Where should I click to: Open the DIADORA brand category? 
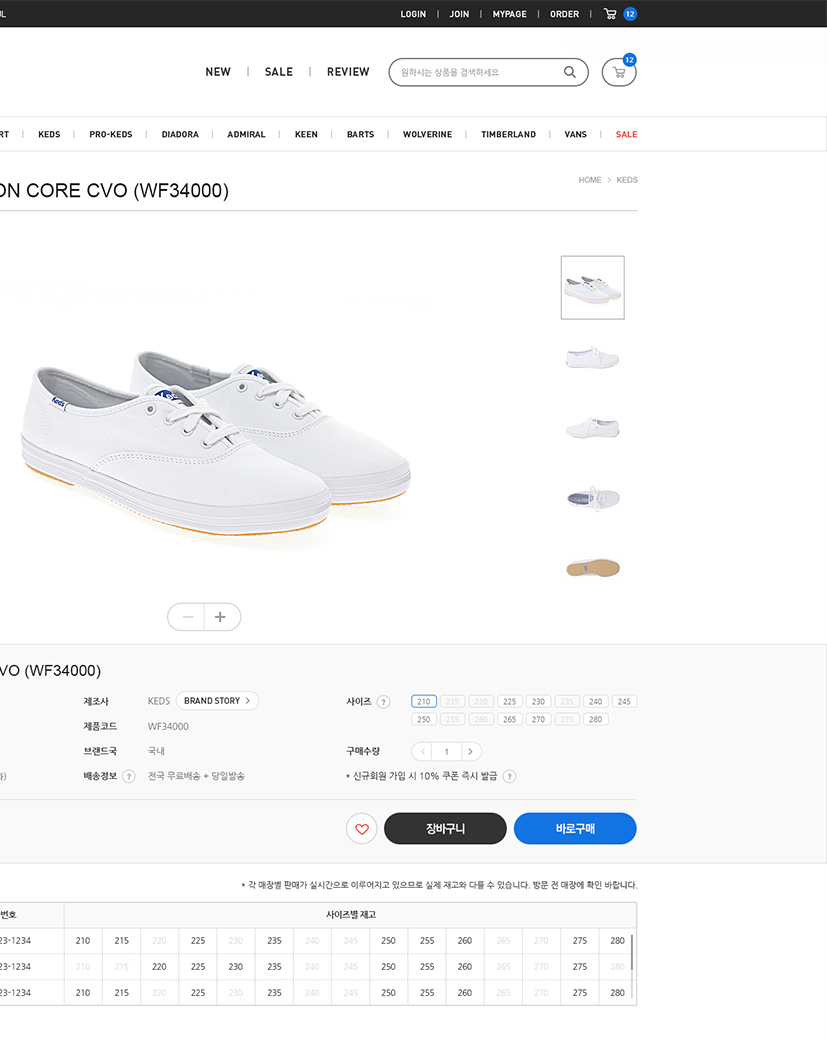(180, 134)
